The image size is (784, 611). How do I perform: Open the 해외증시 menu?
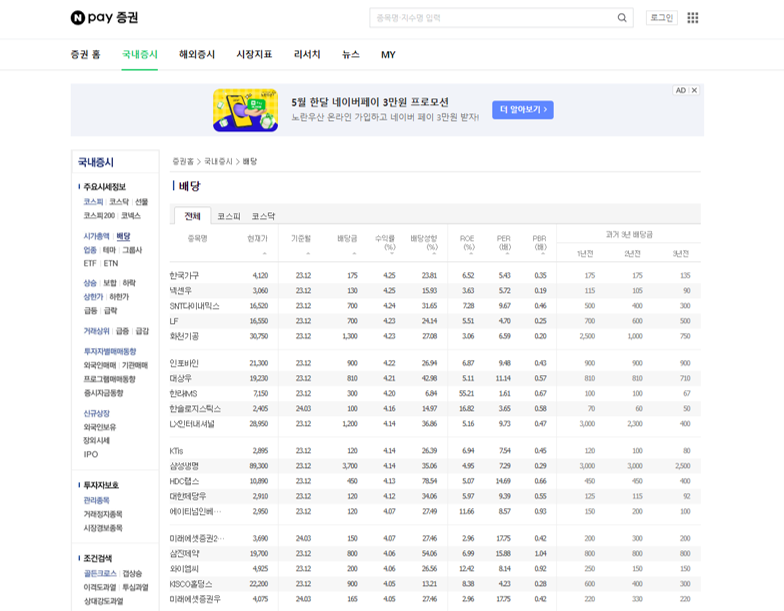coord(197,54)
